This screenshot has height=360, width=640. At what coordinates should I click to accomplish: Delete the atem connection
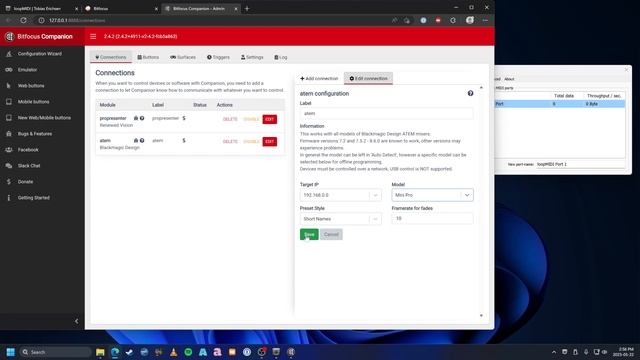point(230,142)
